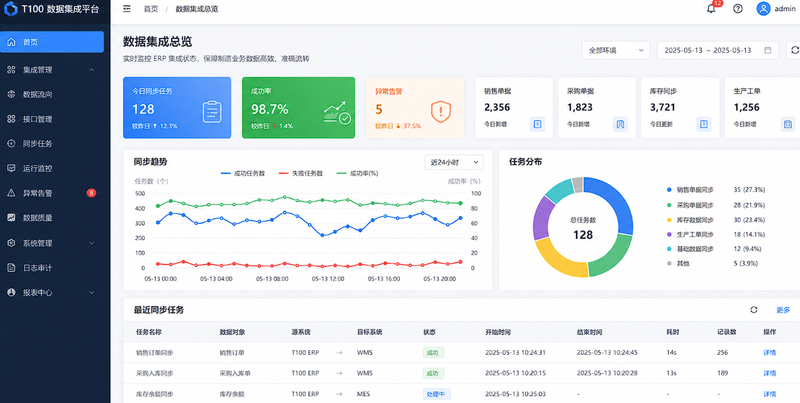This screenshot has width=800, height=403.
Task: Open the notification bell icon
Action: pyautogui.click(x=711, y=9)
